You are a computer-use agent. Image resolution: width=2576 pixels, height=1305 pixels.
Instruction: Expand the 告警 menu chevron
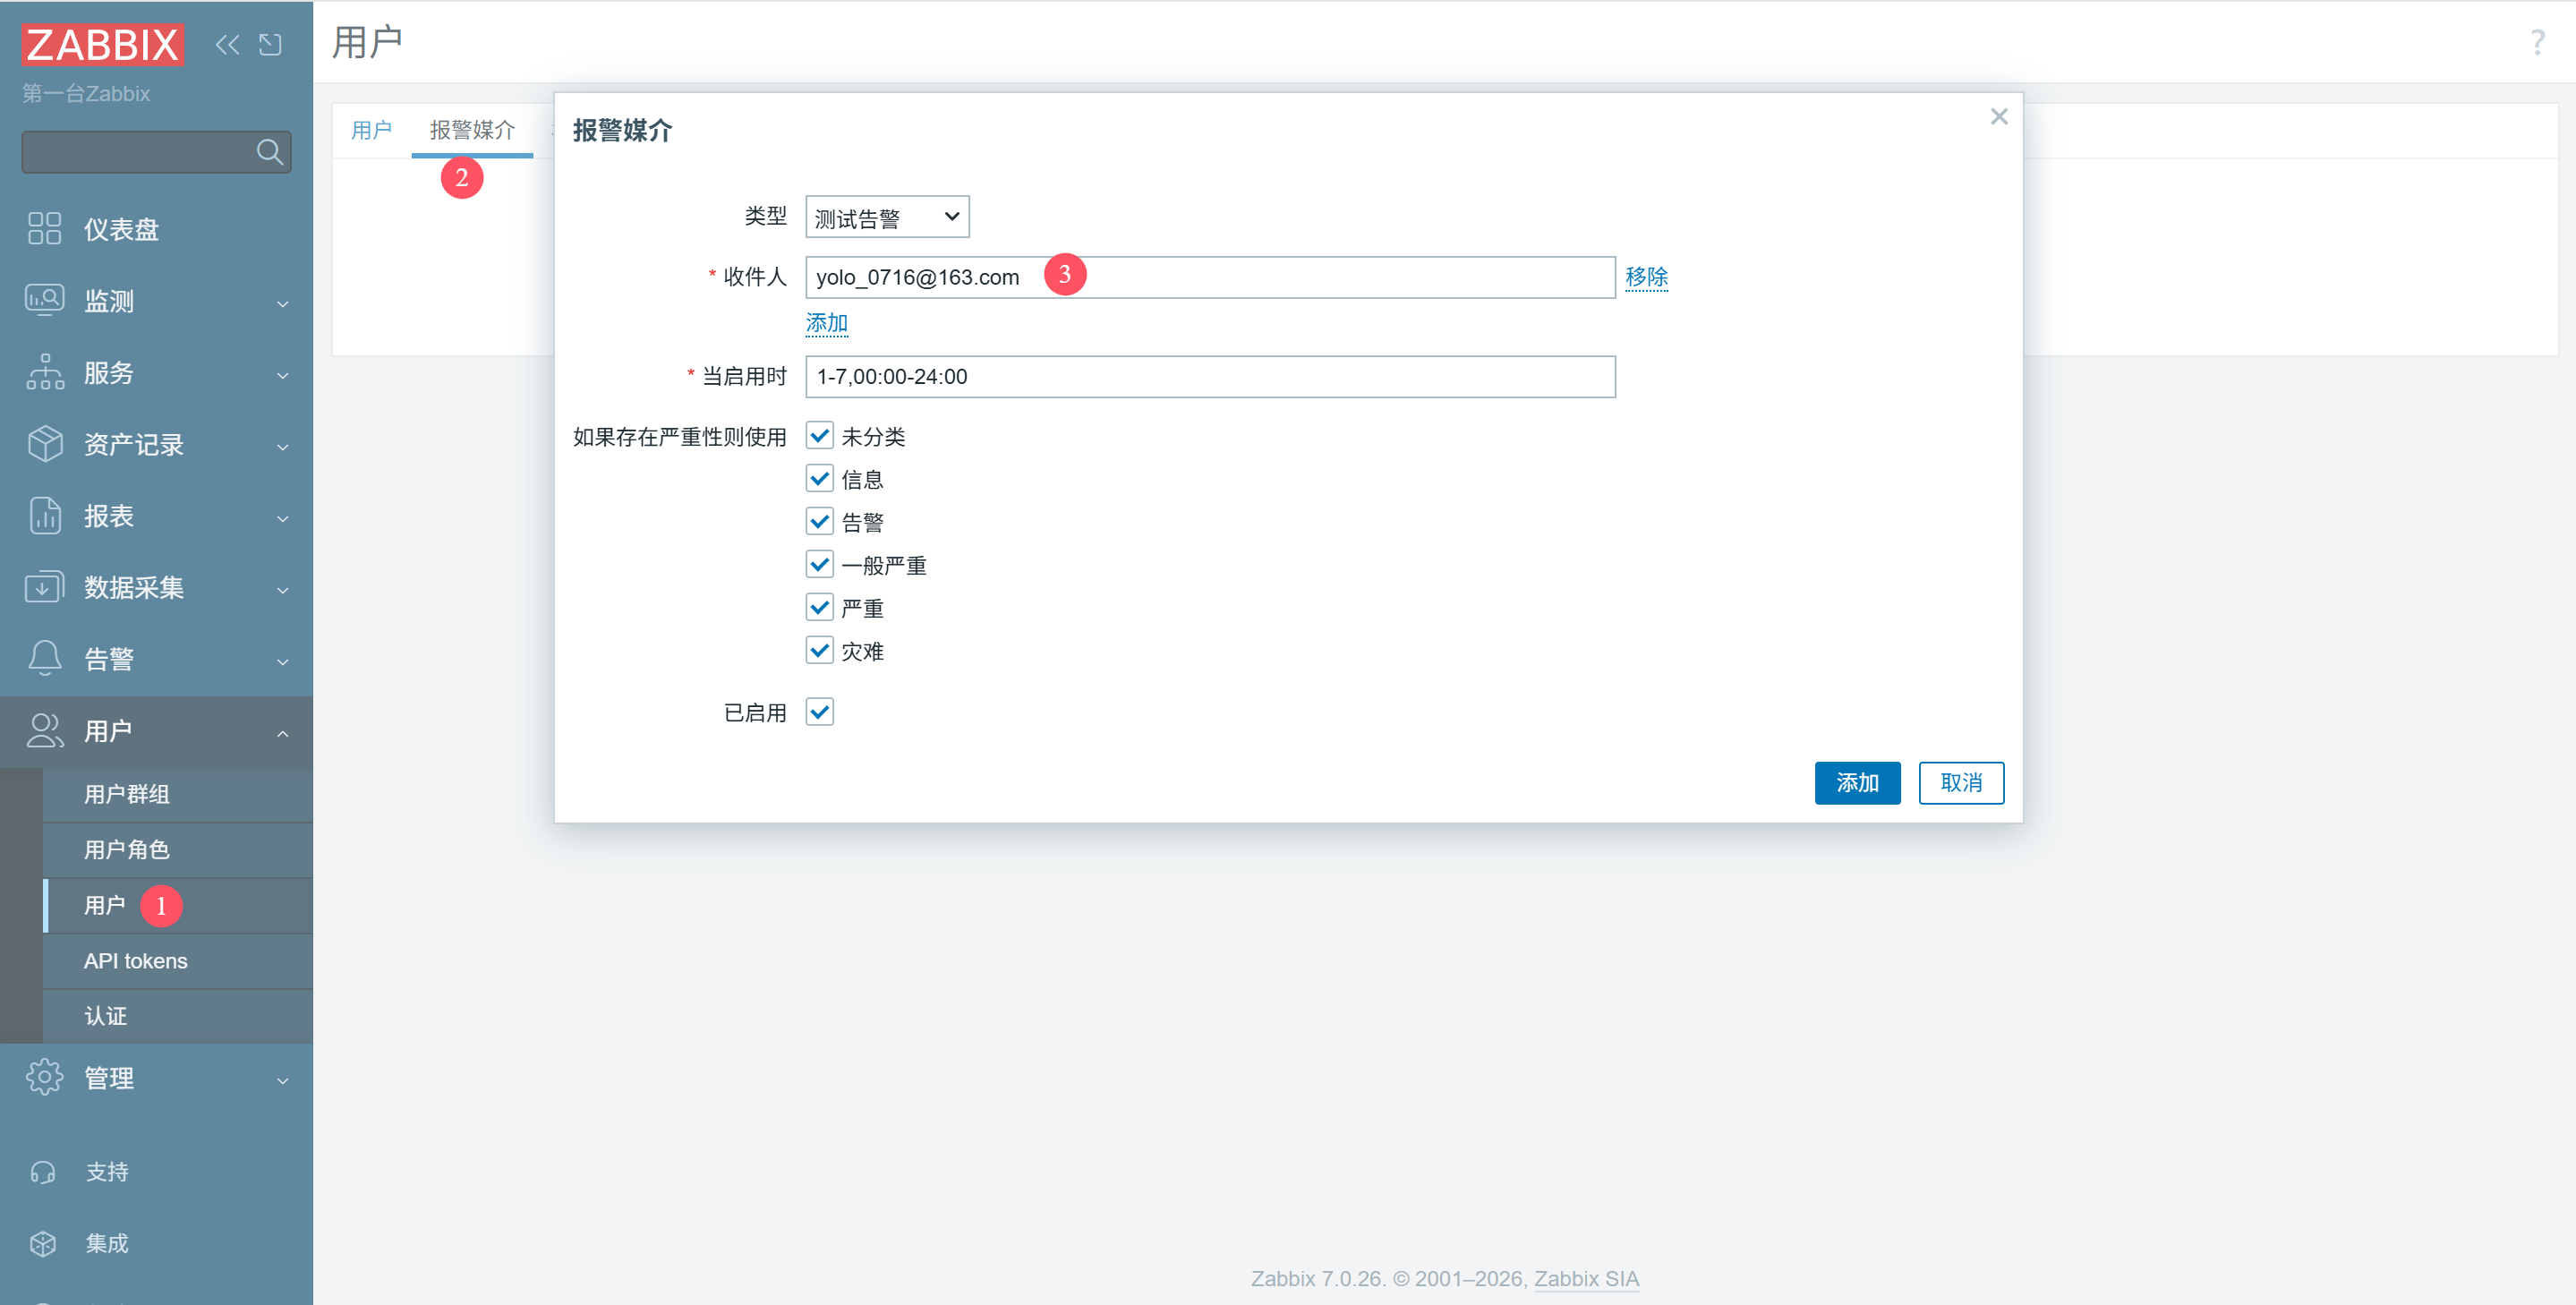283,662
